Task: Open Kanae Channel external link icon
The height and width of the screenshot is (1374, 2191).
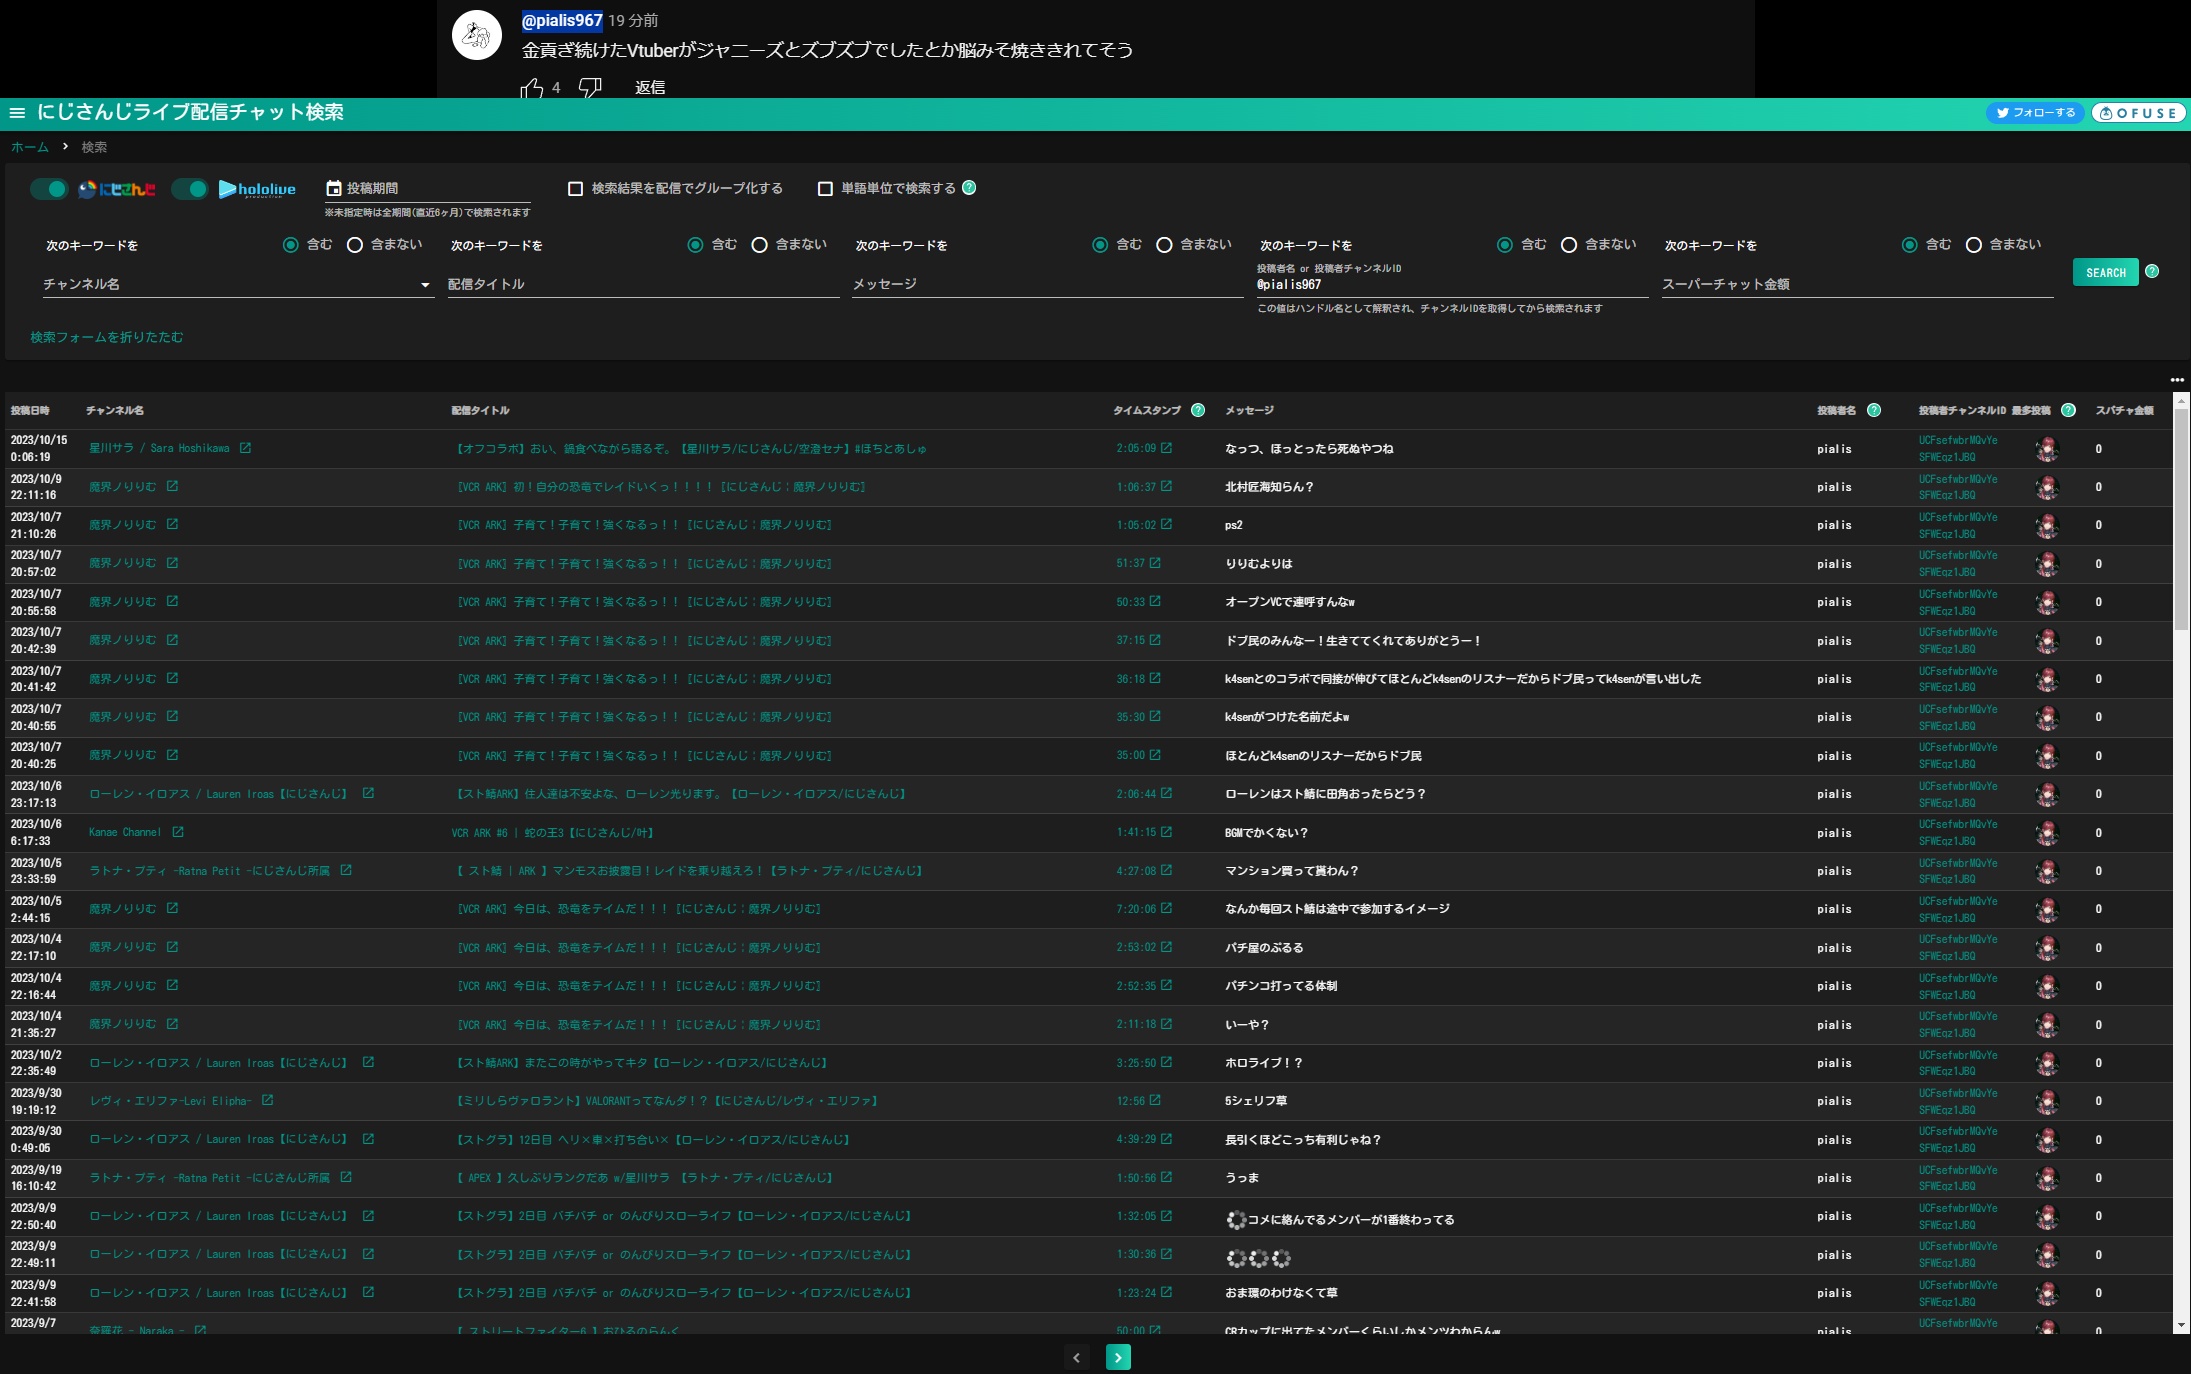Action: [x=178, y=832]
